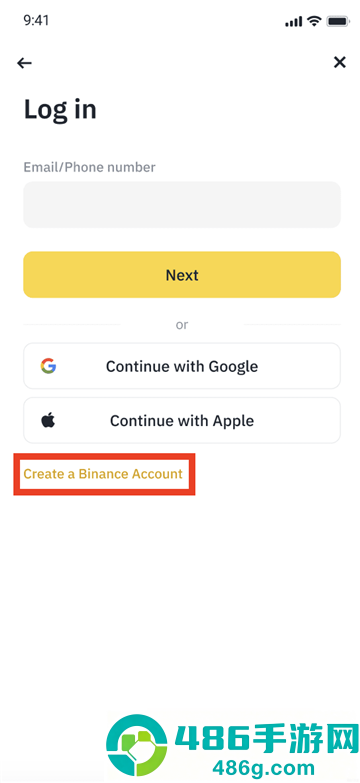Choose Continue with Apple
The width and height of the screenshot is (360, 783).
(182, 420)
